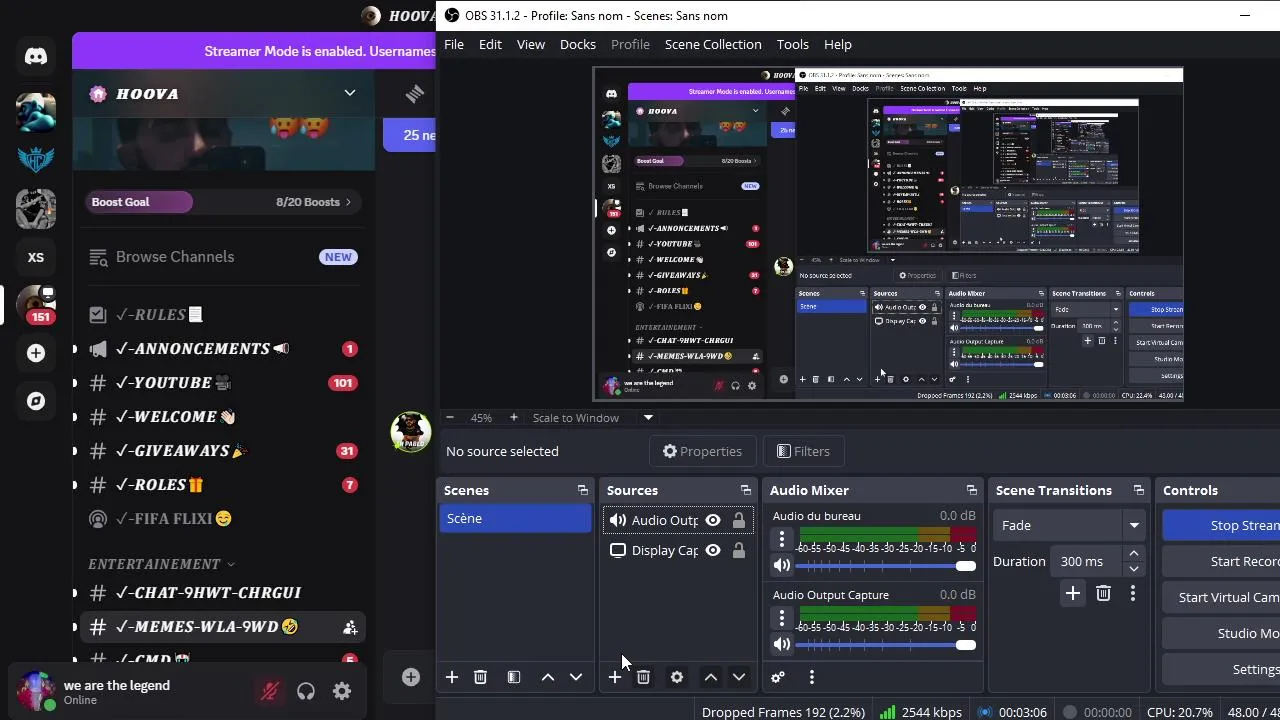Move source up in the Sources toolbar

(x=711, y=677)
